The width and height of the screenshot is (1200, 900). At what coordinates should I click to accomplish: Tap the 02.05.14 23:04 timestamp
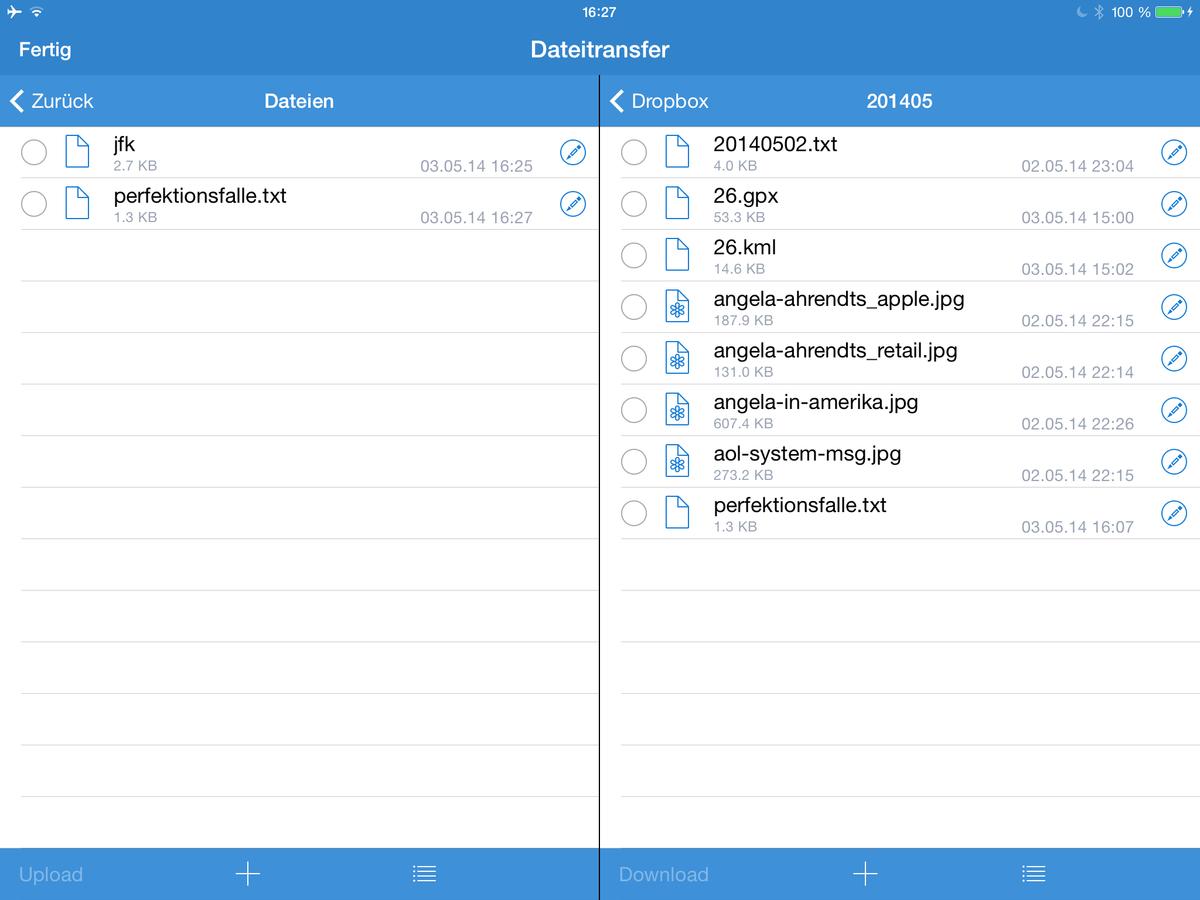tap(1078, 166)
